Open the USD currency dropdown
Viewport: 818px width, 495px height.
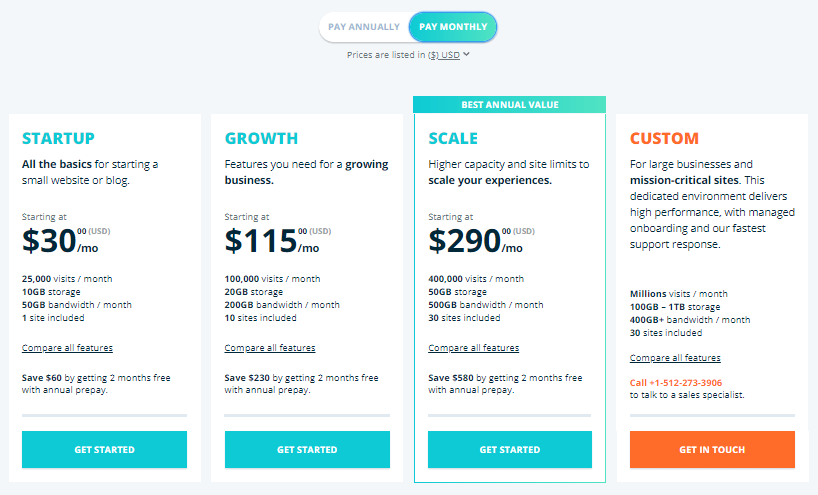(444, 55)
